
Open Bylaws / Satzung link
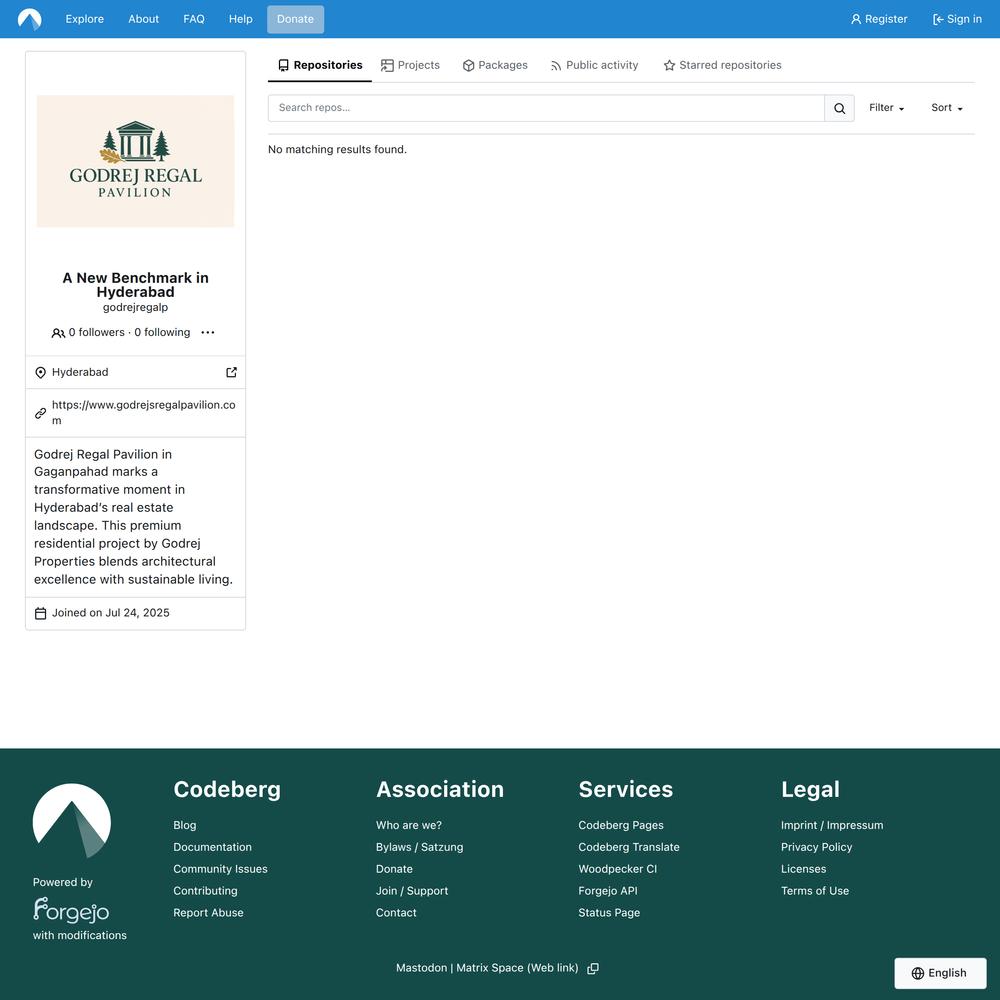[420, 847]
